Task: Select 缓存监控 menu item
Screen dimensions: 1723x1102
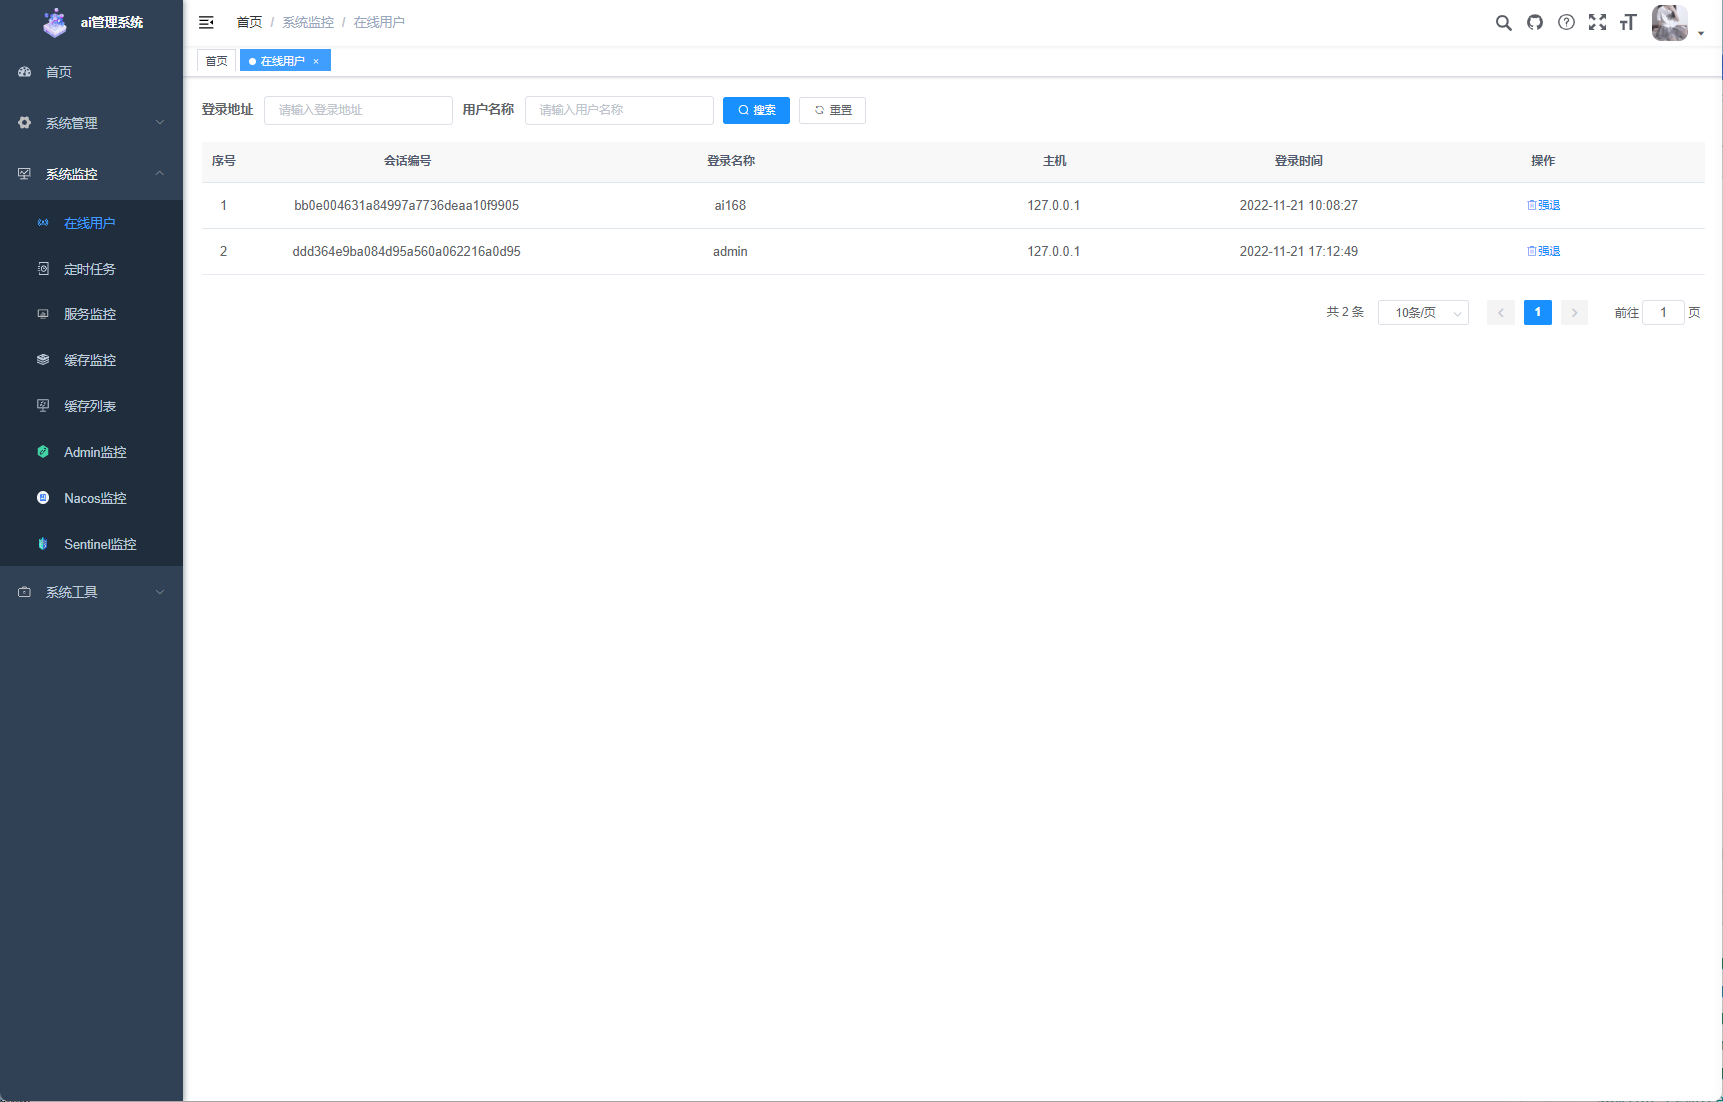Action: tap(91, 360)
